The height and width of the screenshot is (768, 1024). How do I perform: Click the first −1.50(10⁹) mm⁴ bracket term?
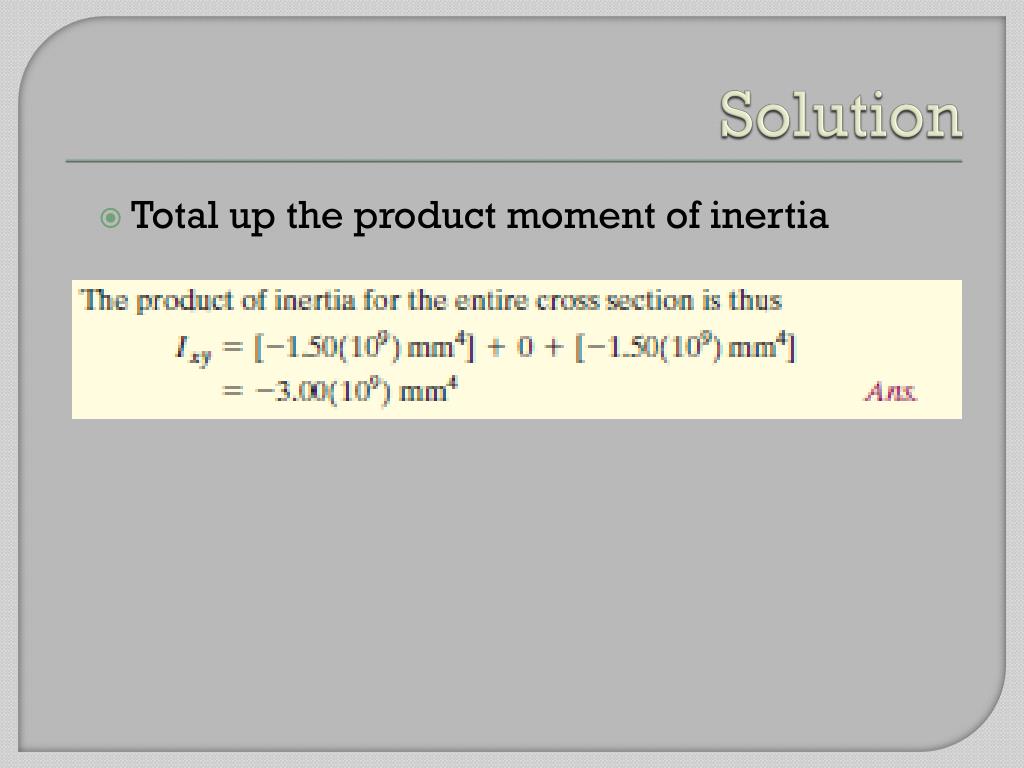click(x=364, y=347)
